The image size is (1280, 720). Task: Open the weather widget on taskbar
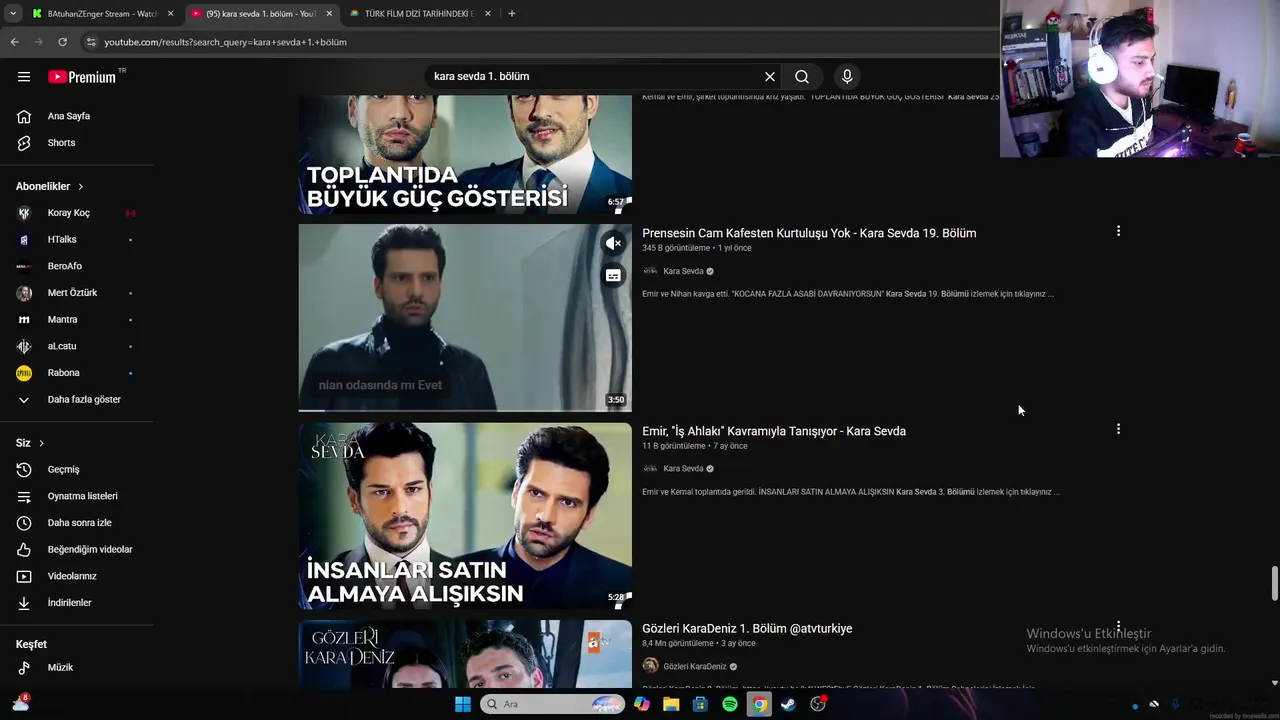point(21,703)
